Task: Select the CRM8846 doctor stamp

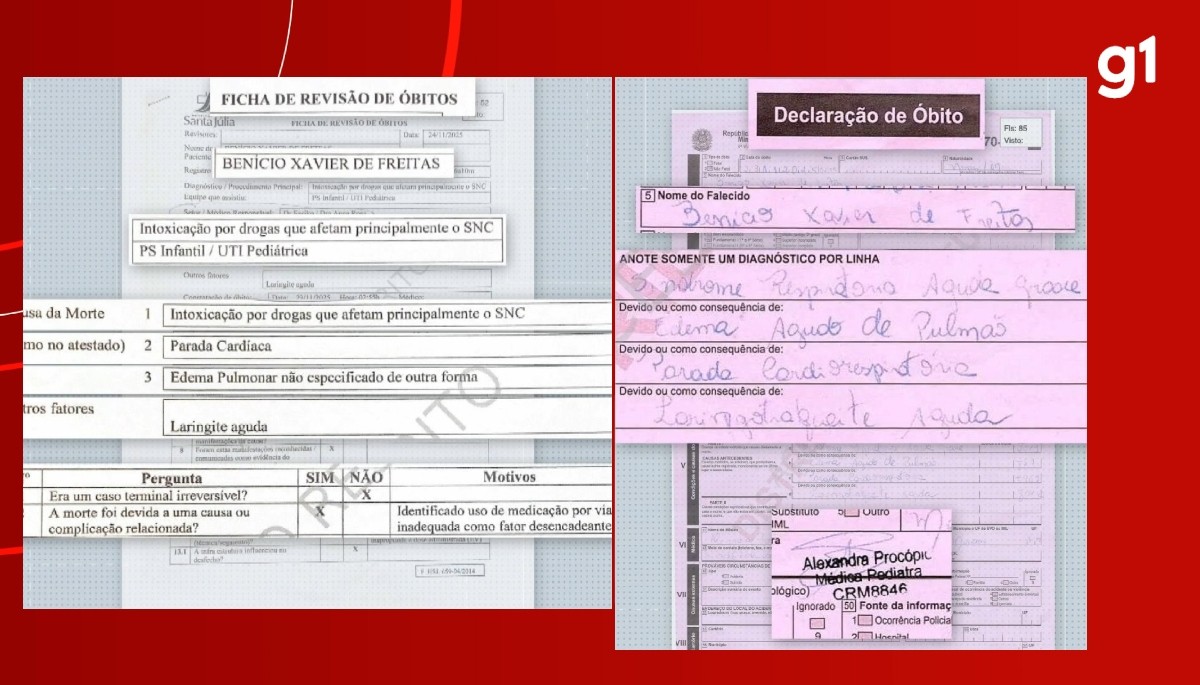Action: [x=872, y=590]
